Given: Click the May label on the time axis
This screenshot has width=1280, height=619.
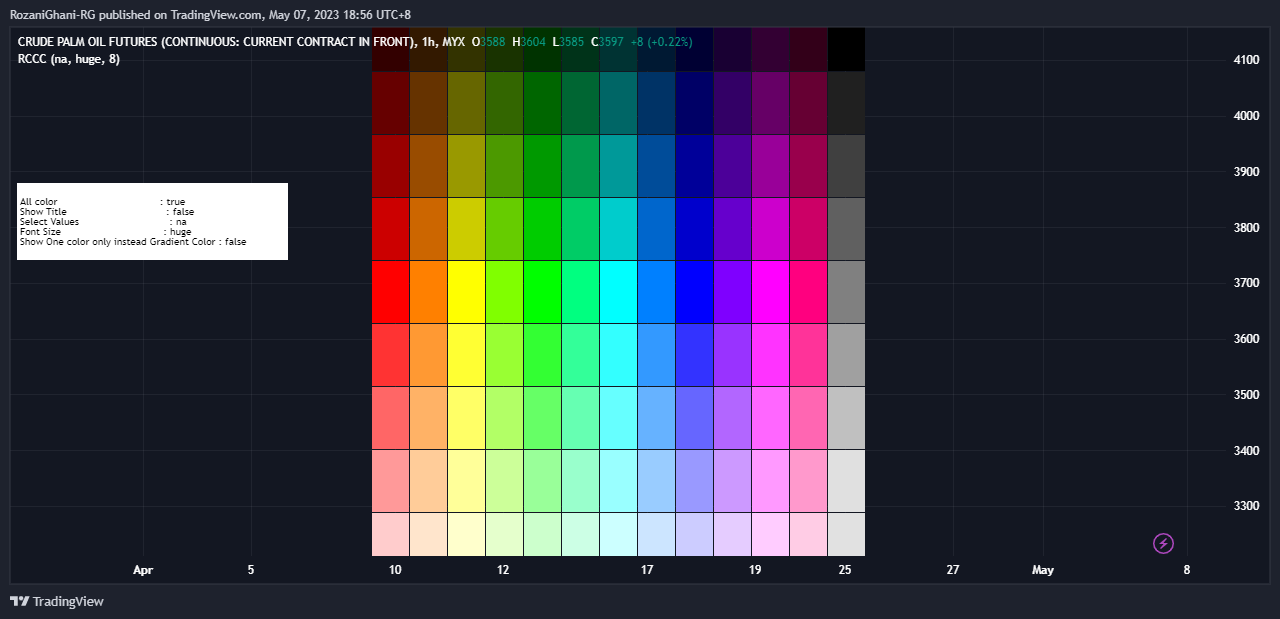Looking at the screenshot, I should tap(1043, 570).
